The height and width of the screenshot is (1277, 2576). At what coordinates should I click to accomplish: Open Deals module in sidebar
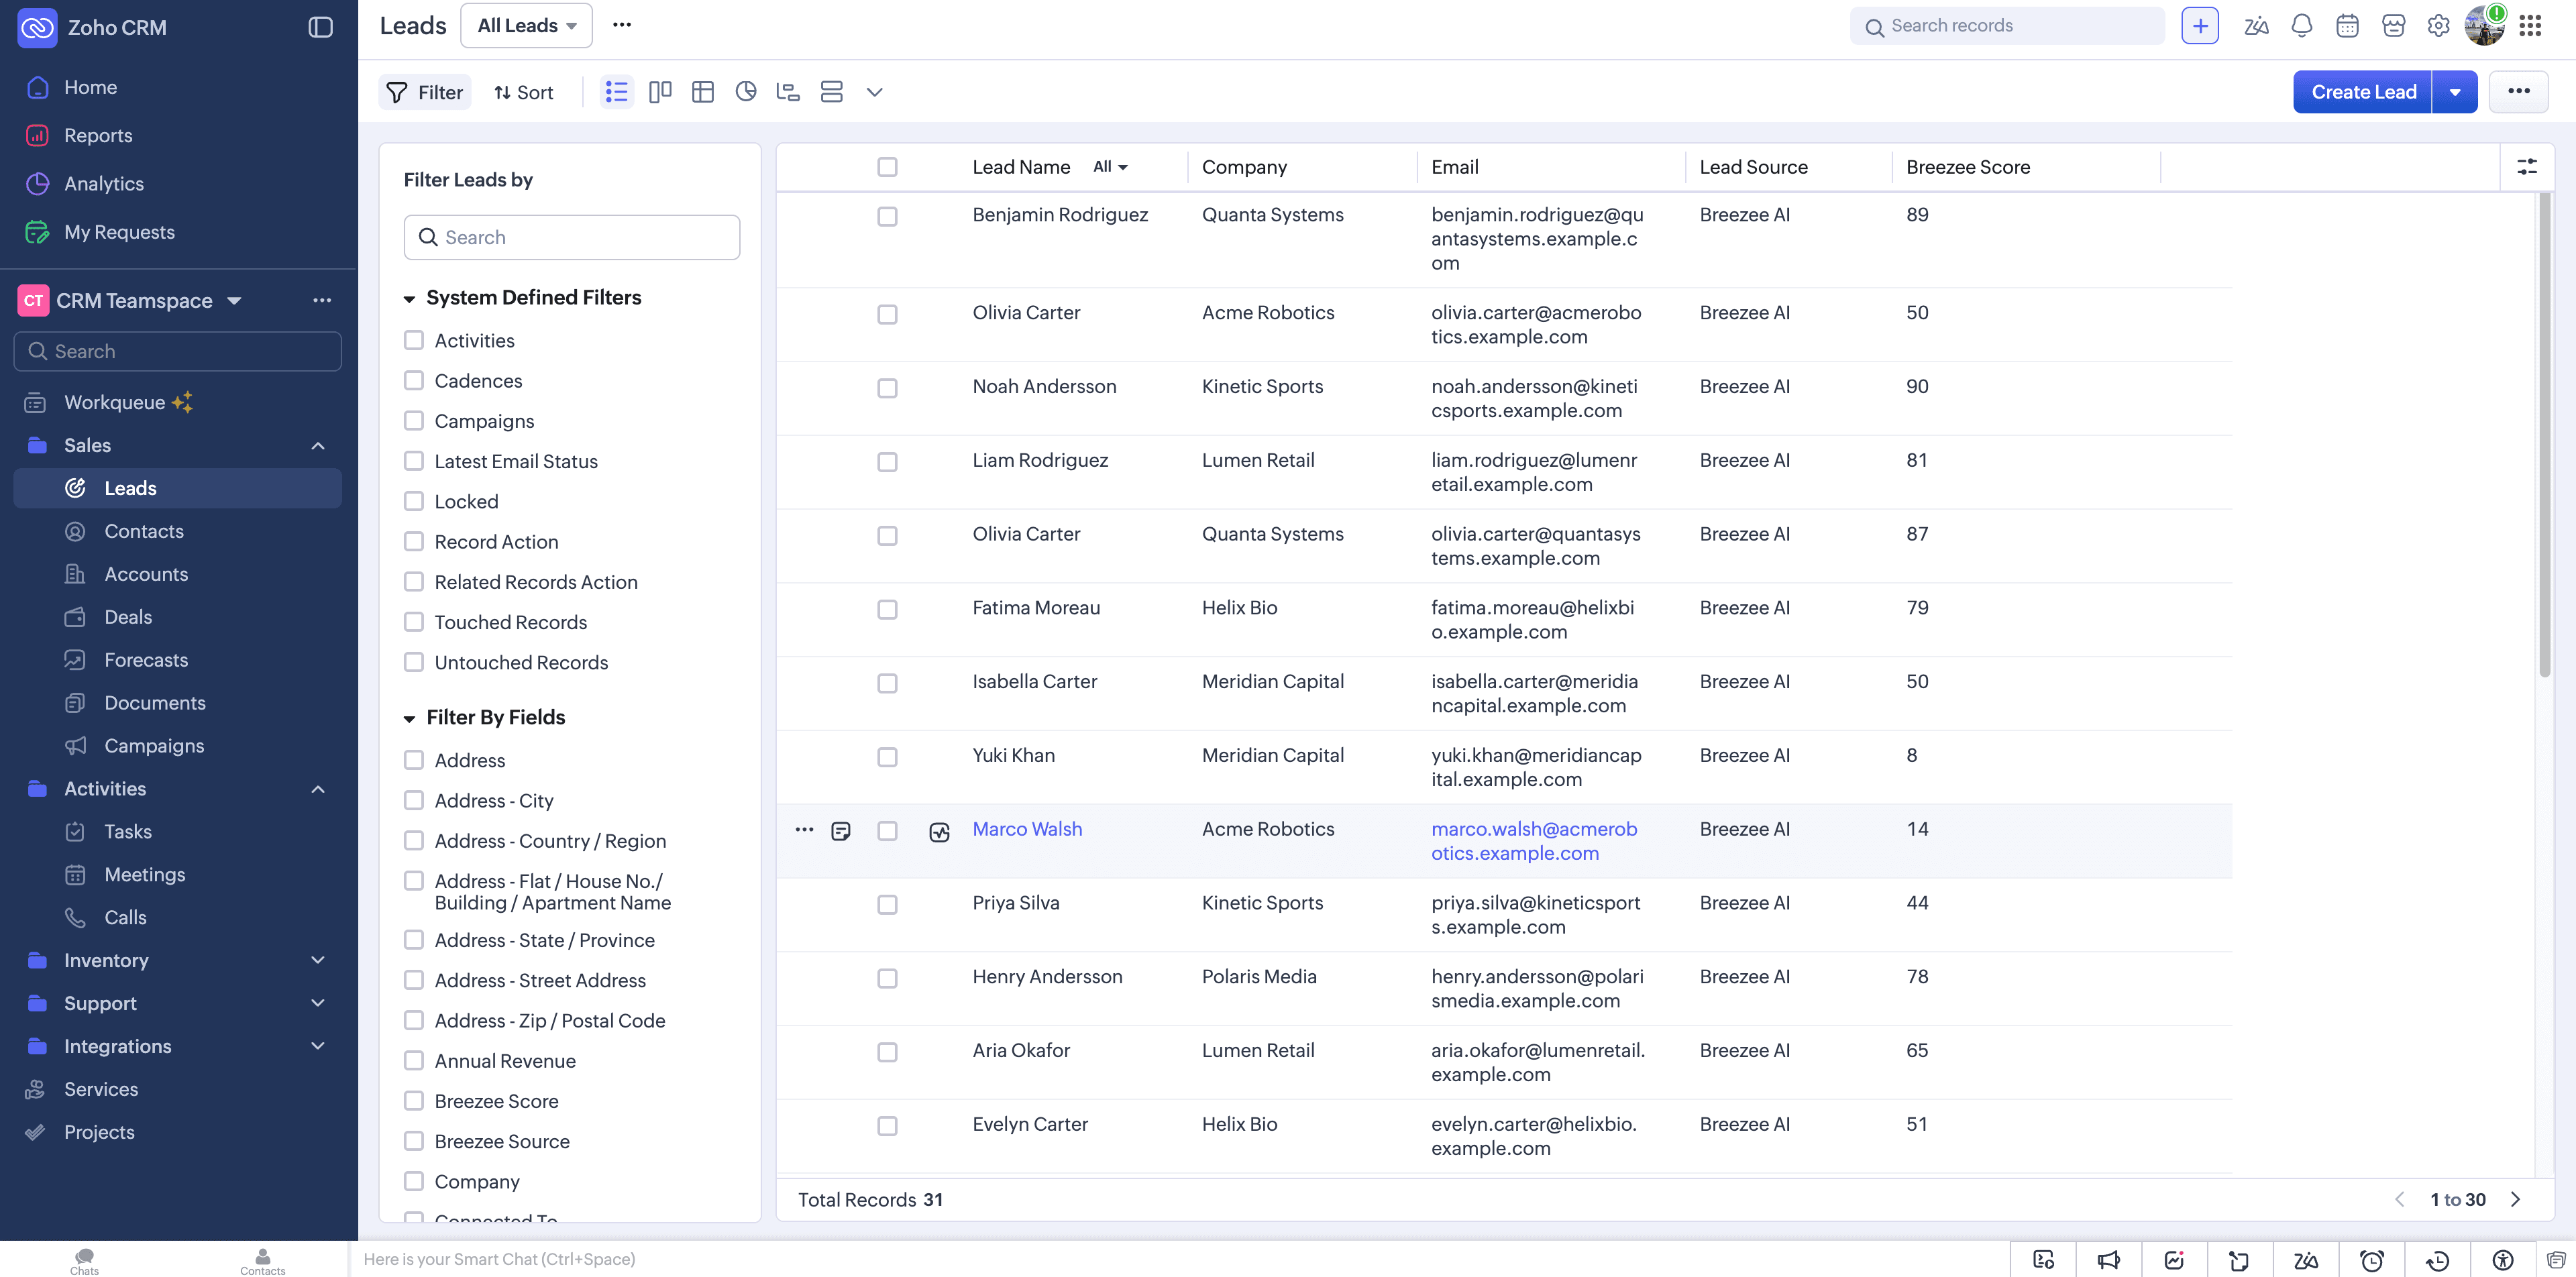pos(128,617)
